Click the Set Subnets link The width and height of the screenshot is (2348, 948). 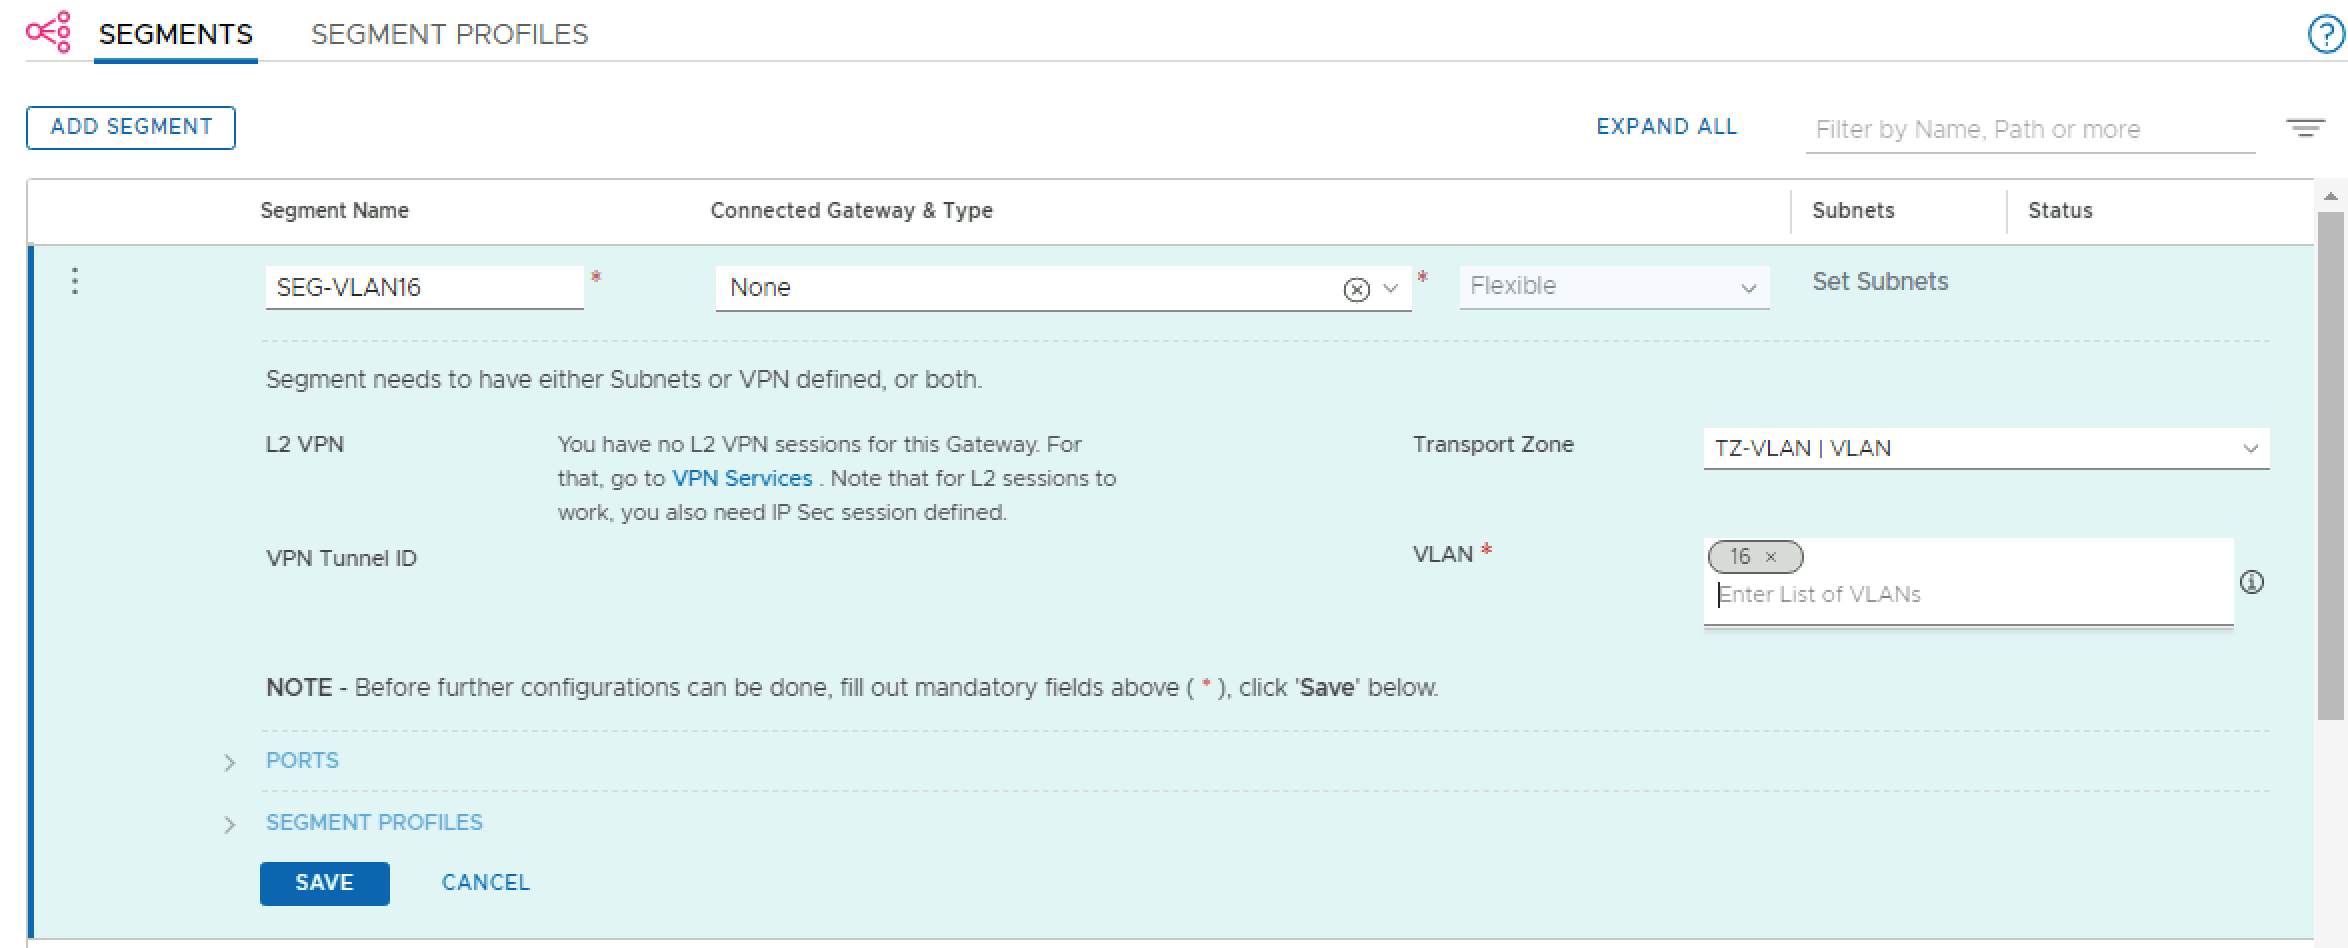1880,282
